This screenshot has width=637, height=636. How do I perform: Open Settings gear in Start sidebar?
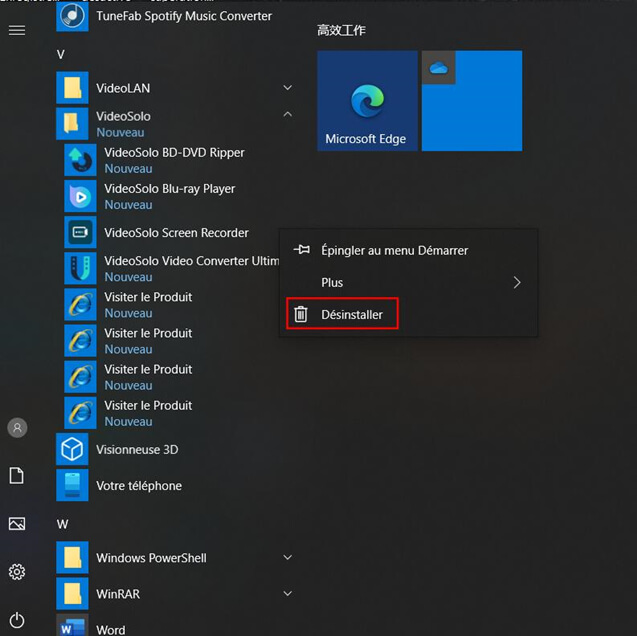(x=17, y=572)
